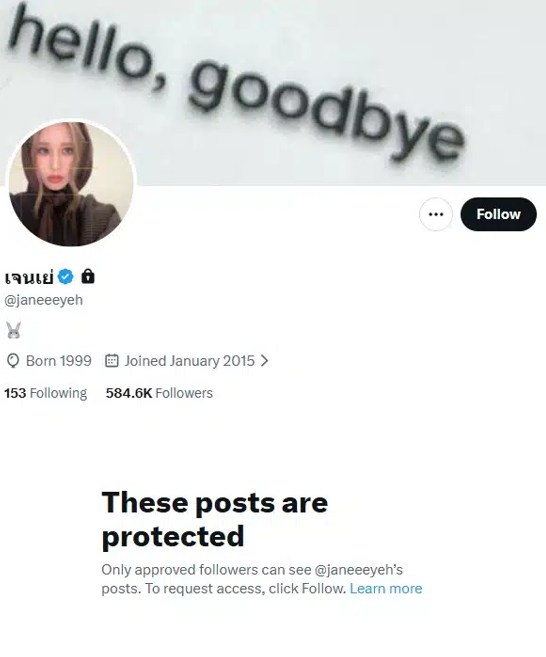The width and height of the screenshot is (546, 657).
Task: Click the Born 1999 text
Action: pyautogui.click(x=59, y=361)
